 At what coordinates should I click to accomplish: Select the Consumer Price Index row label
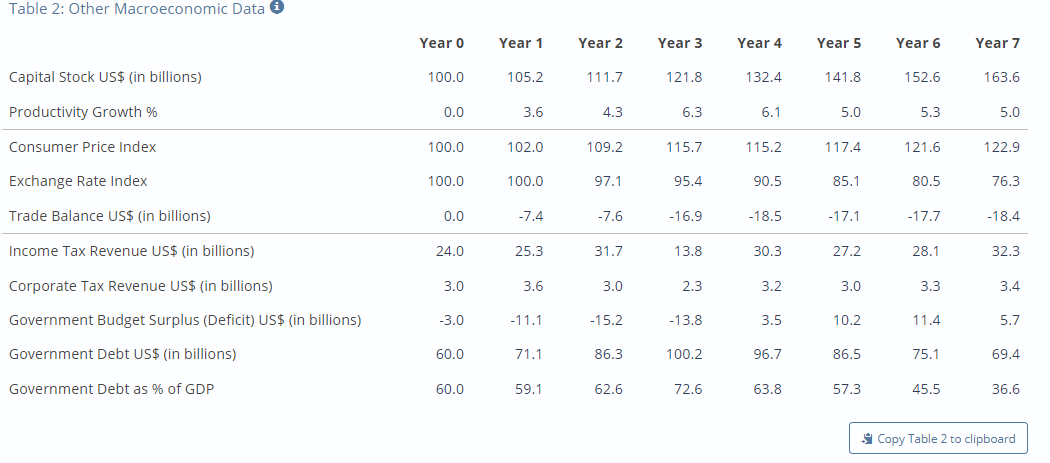(x=82, y=147)
